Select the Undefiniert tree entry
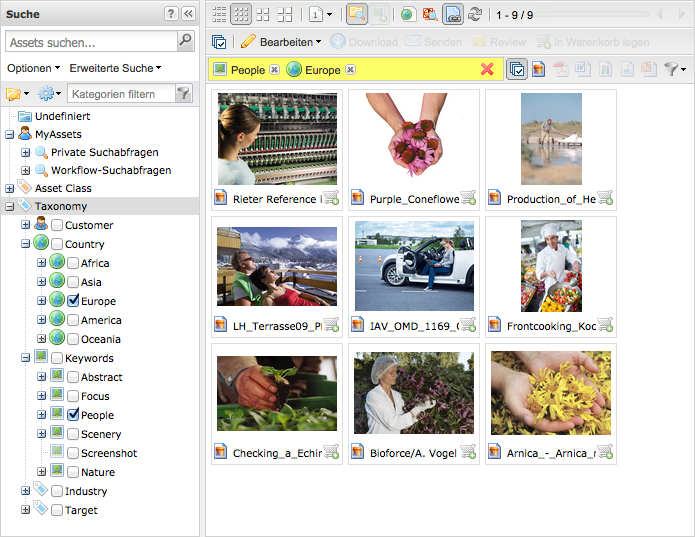The height and width of the screenshot is (537, 695). coord(62,116)
